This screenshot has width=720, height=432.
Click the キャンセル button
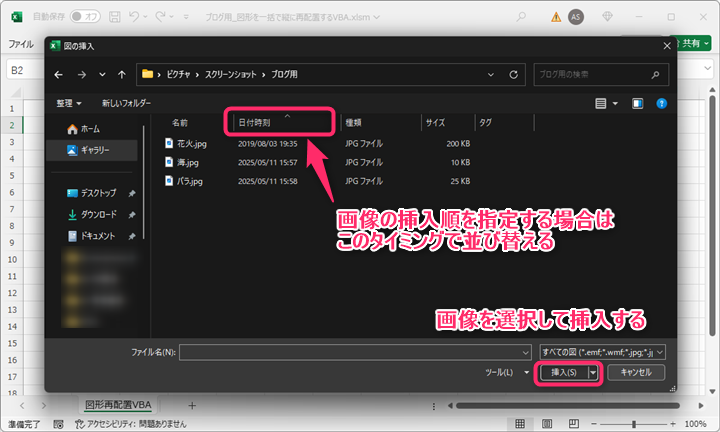tap(636, 372)
